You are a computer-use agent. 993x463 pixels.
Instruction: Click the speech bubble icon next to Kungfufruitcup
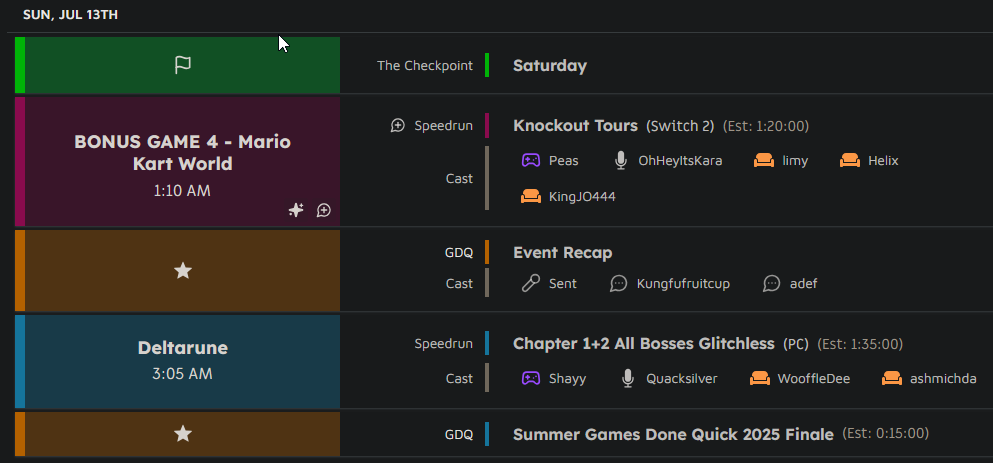point(618,283)
